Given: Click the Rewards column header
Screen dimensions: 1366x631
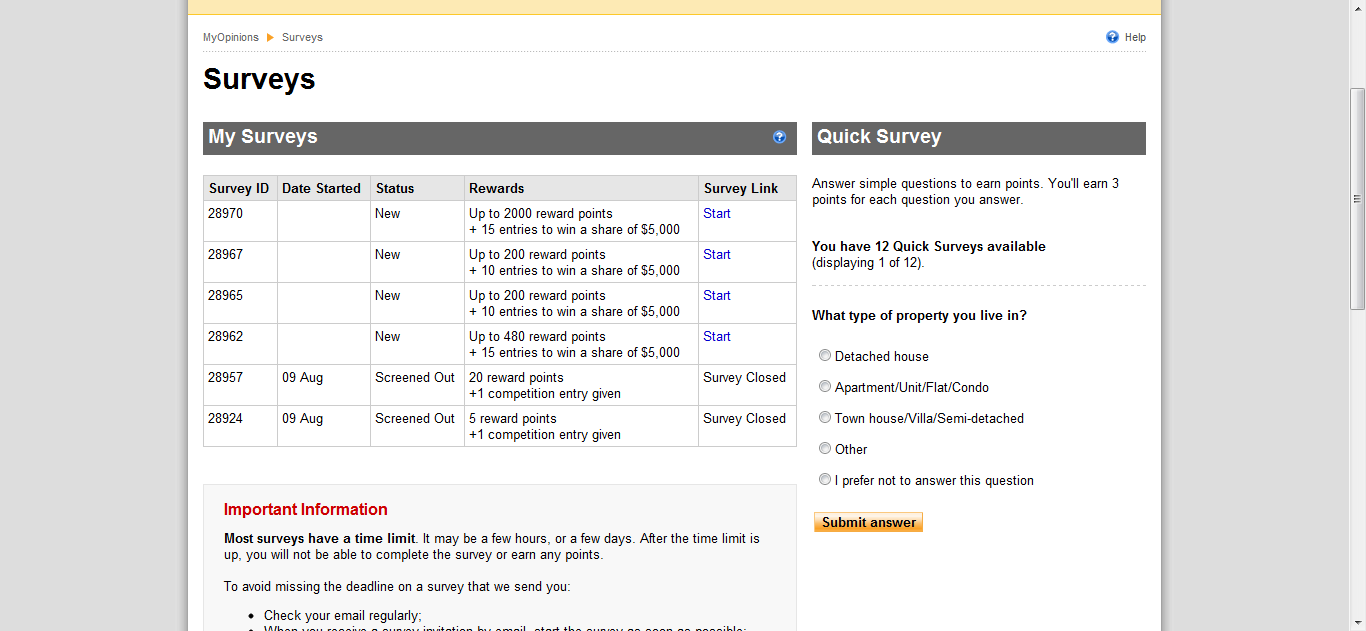Looking at the screenshot, I should tap(496, 188).
